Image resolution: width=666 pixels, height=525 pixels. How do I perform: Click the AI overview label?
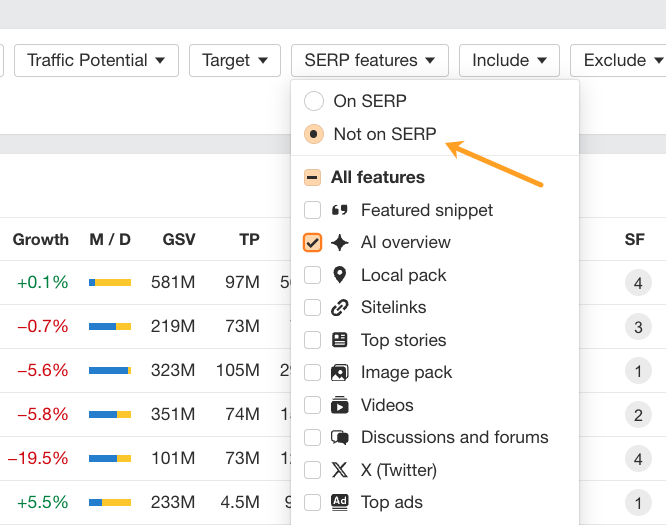point(406,243)
